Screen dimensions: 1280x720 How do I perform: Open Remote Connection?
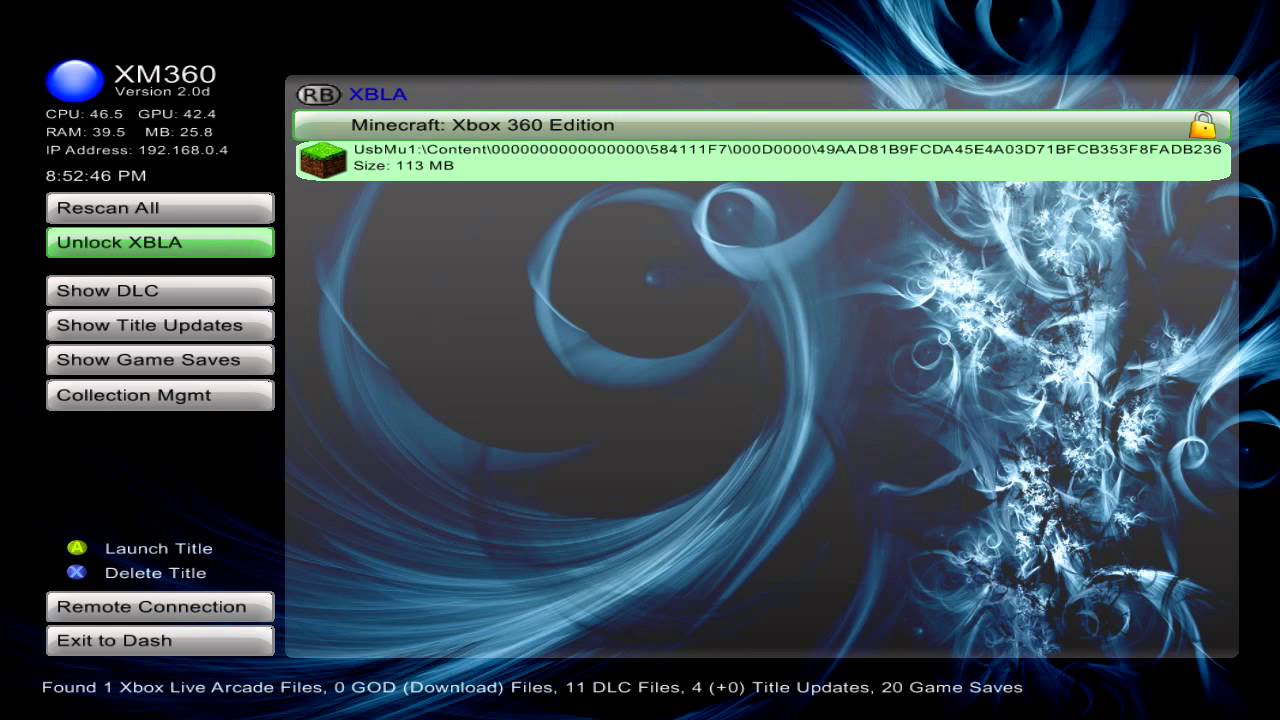[160, 607]
